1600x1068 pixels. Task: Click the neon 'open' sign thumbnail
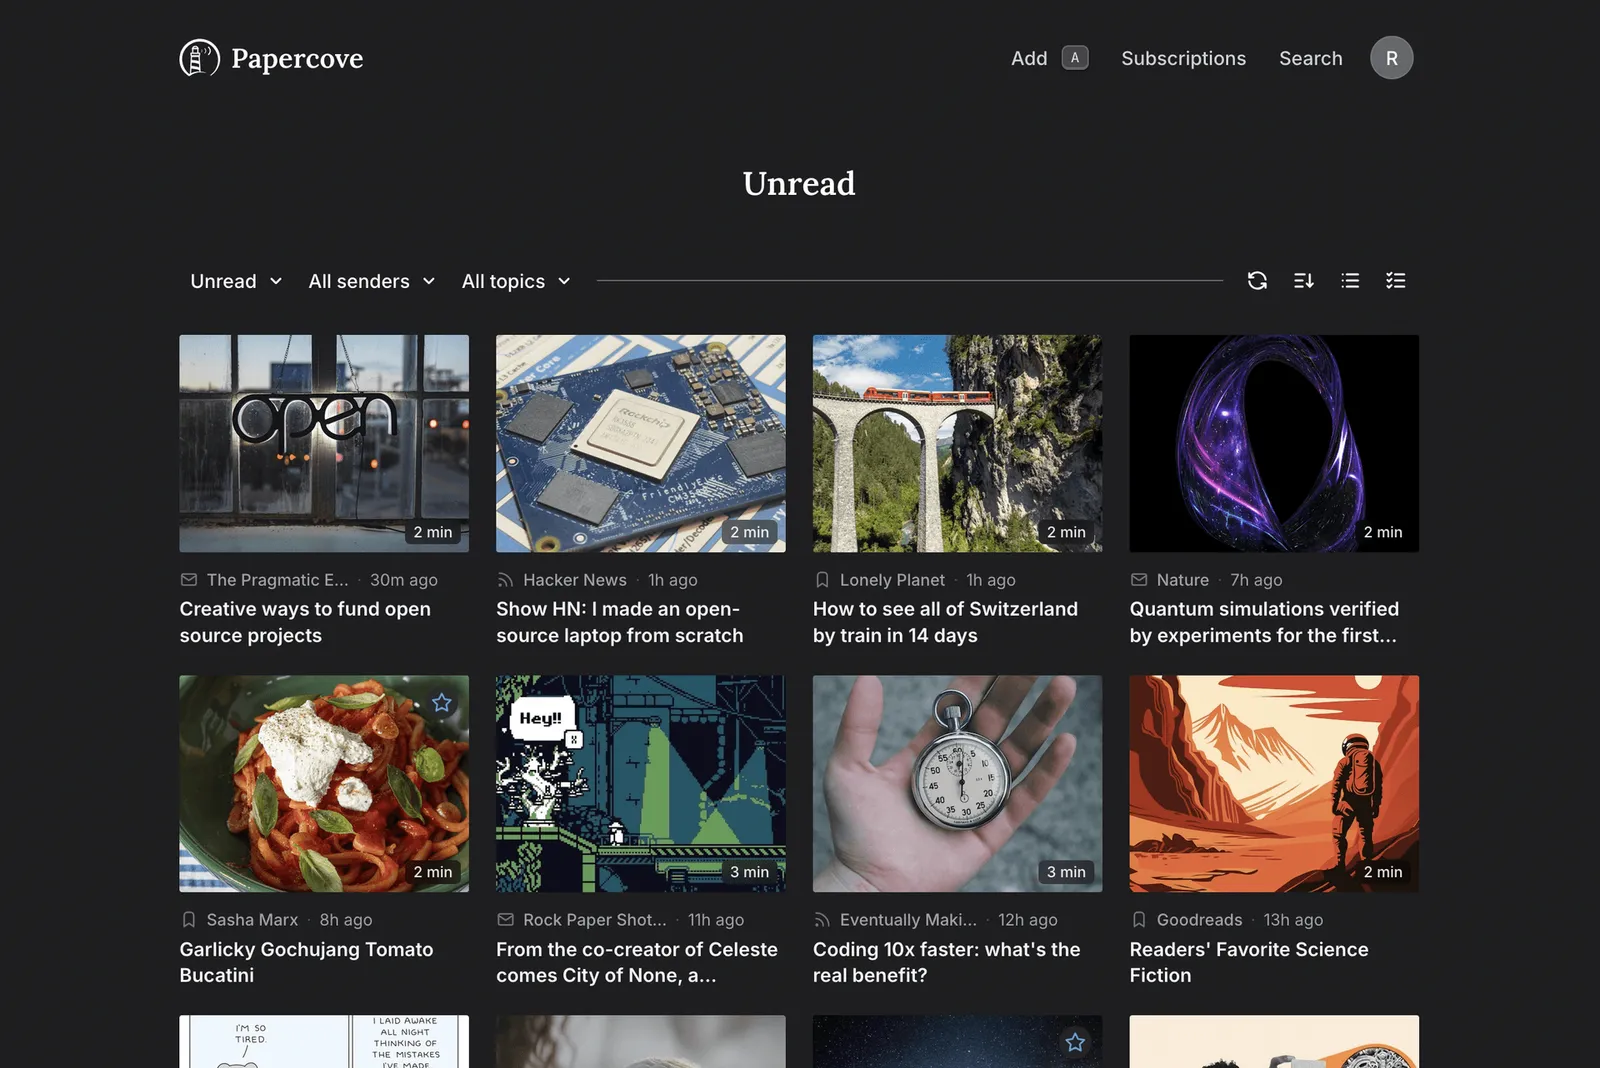pyautogui.click(x=324, y=443)
